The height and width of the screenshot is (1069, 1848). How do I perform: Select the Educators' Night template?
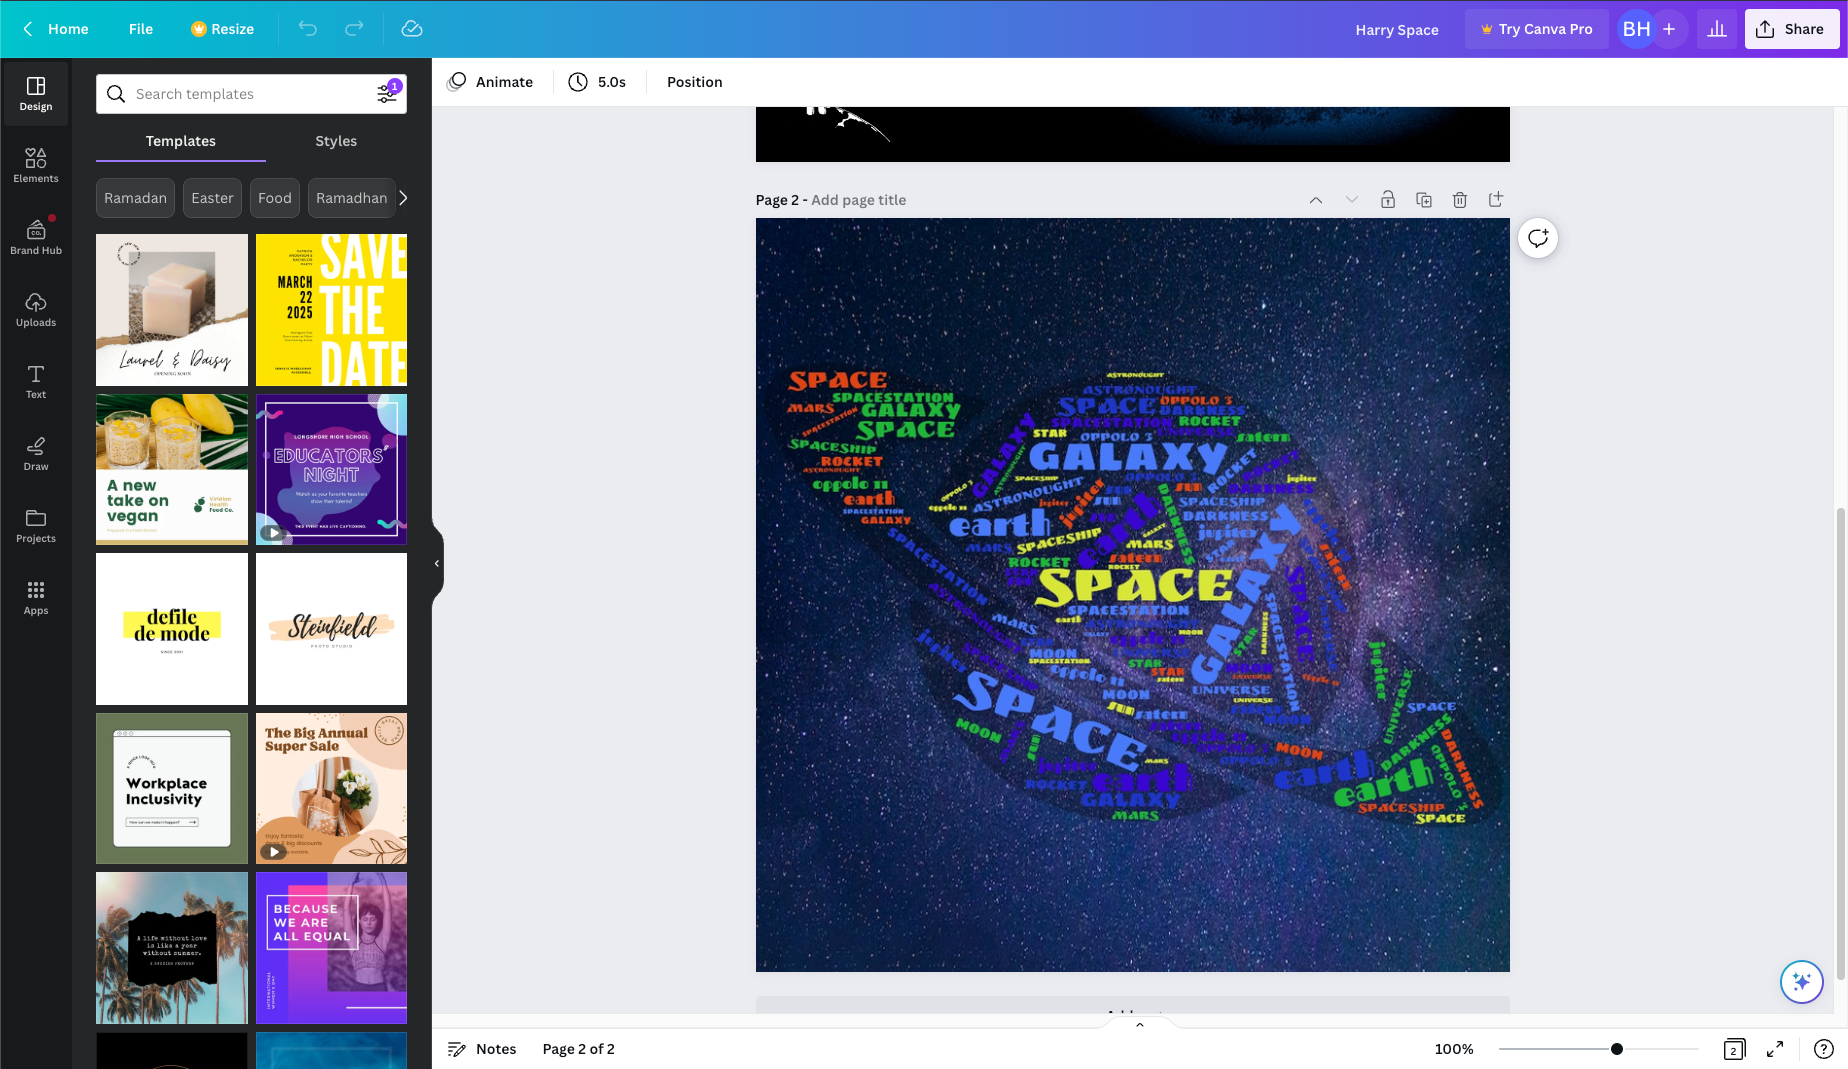331,469
